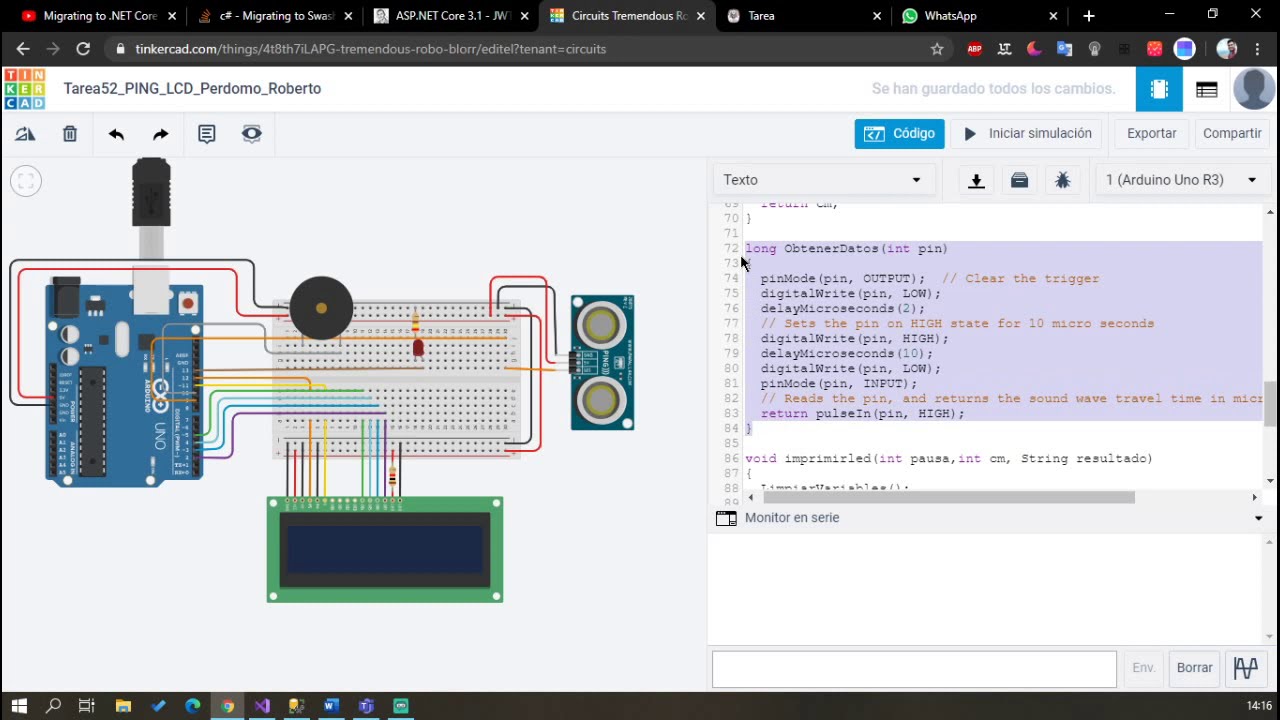Undo the last action
Screen dimensions: 1280x720
116,134
